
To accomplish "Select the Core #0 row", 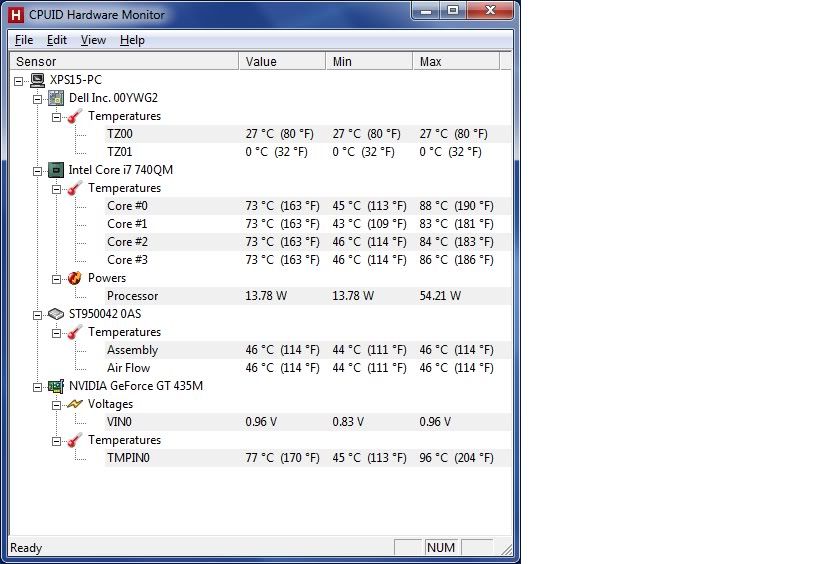I will [308, 206].
